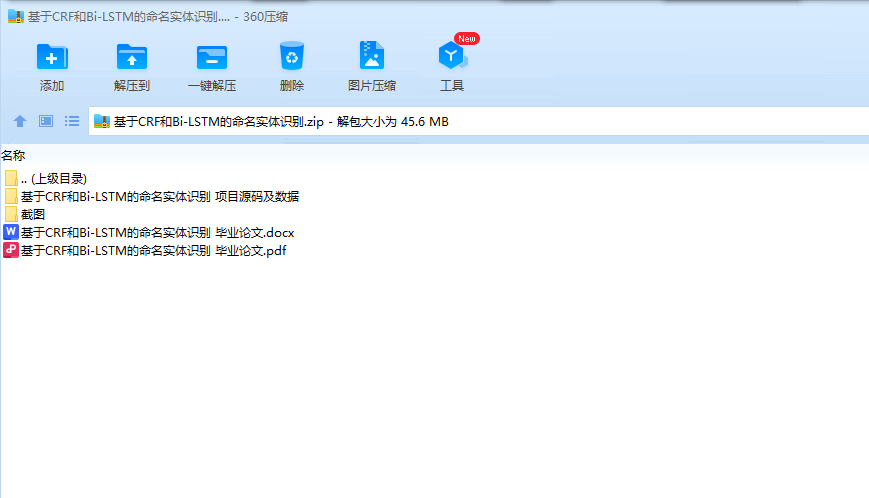Go up one level with arrow icon
This screenshot has height=498, width=869.
(x=20, y=121)
